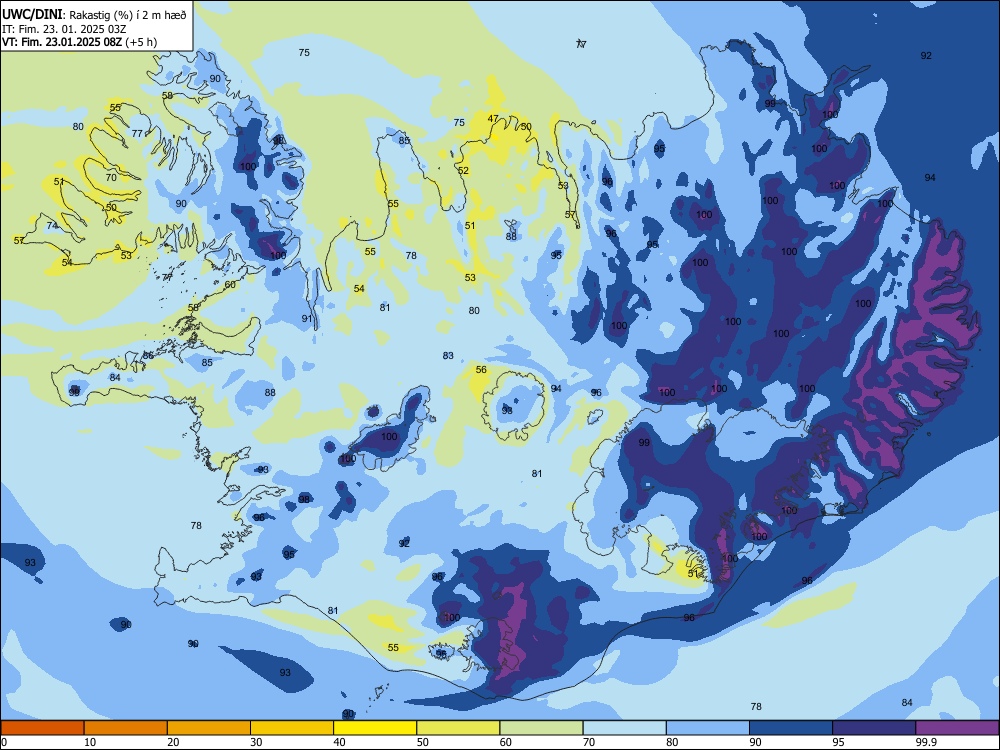Click the orange 10–20 legend swatch

[126, 728]
